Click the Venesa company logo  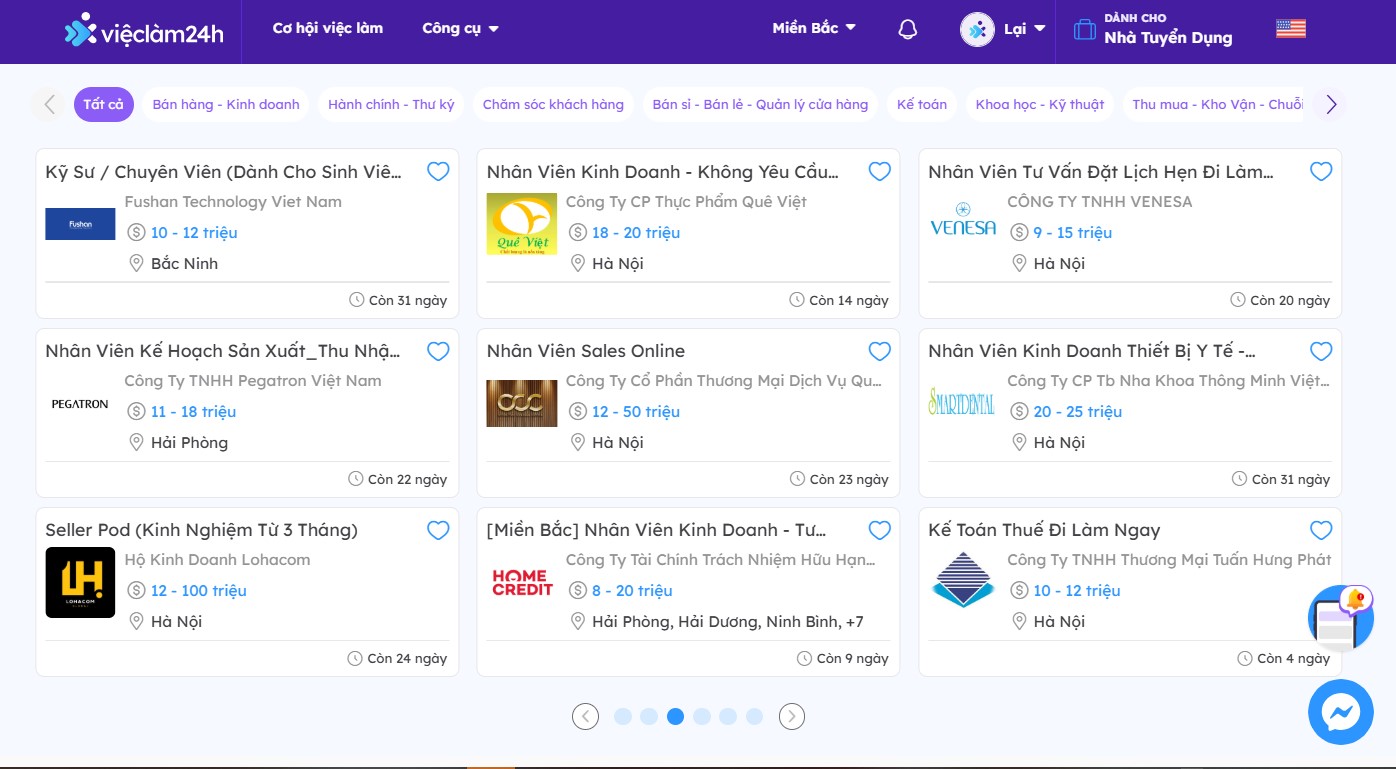point(962,220)
